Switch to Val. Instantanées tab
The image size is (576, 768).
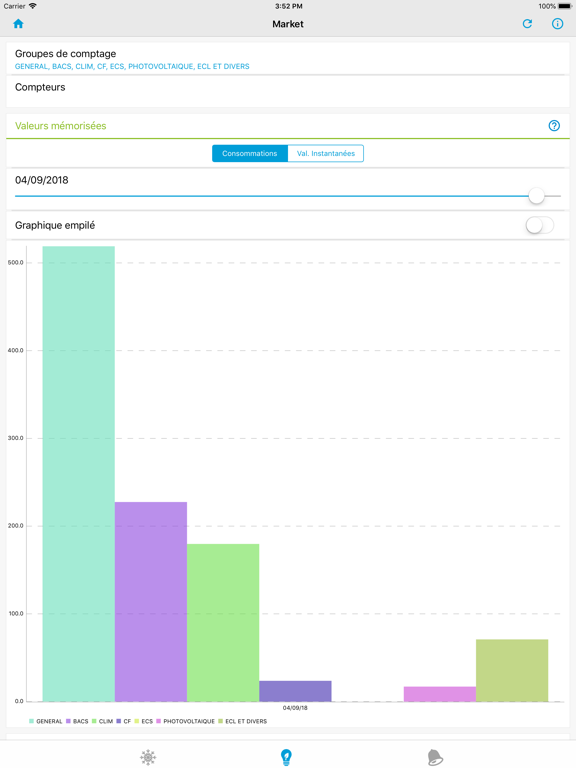pos(326,153)
